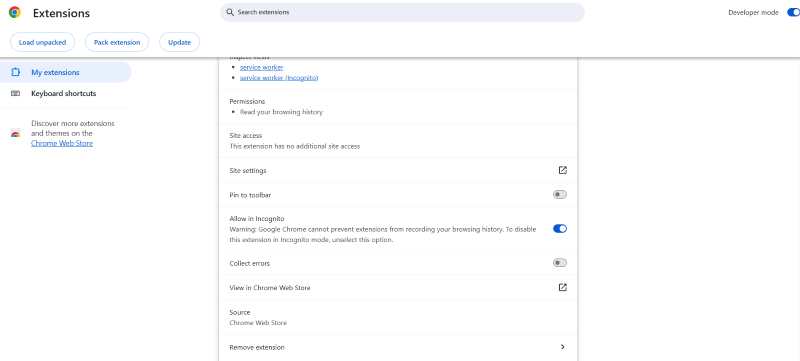Screen dimensions: 800x361
Task: Click the Chrome Web Store rainbow icon
Action: click(15, 134)
